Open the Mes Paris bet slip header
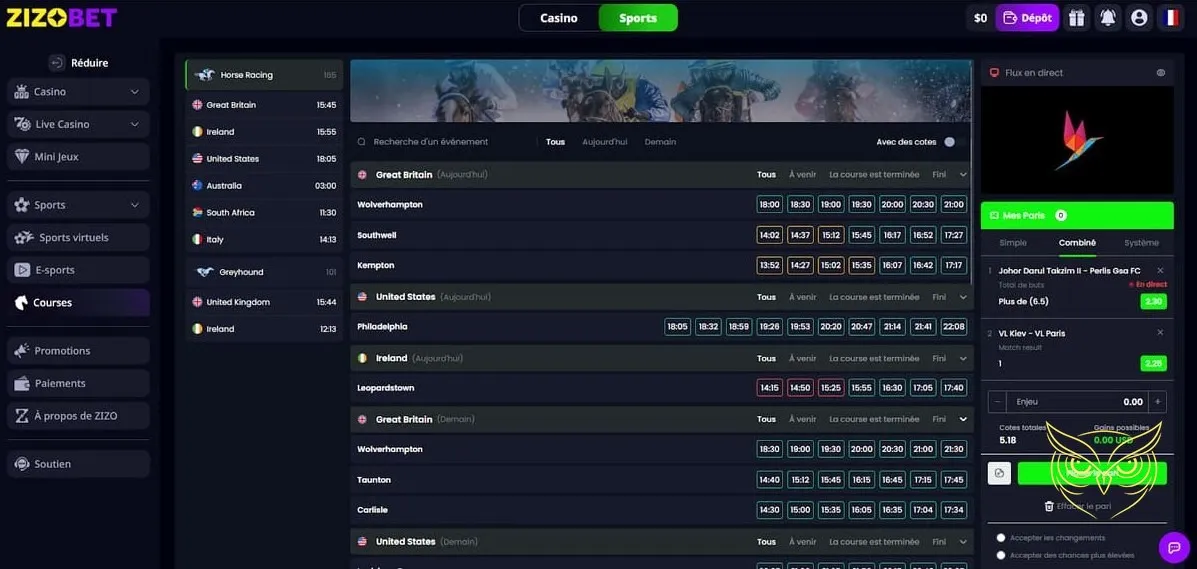 1077,215
